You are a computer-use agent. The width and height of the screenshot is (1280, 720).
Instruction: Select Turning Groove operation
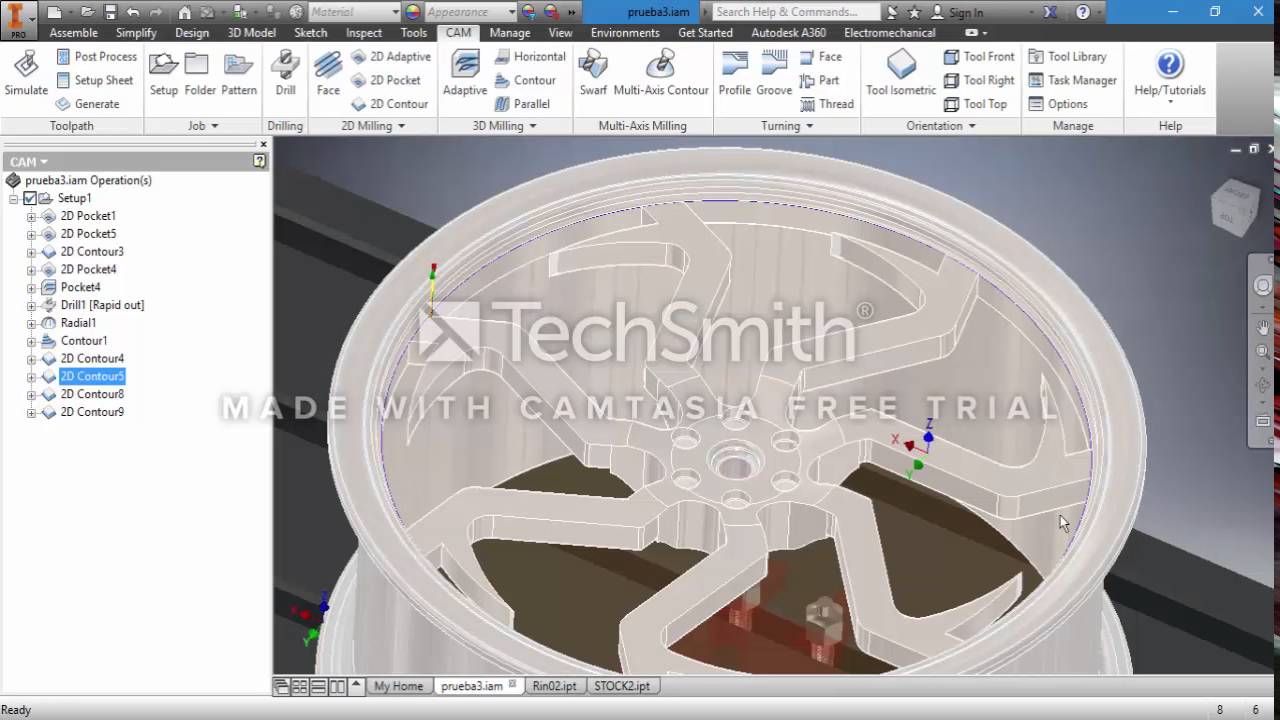pyautogui.click(x=774, y=73)
